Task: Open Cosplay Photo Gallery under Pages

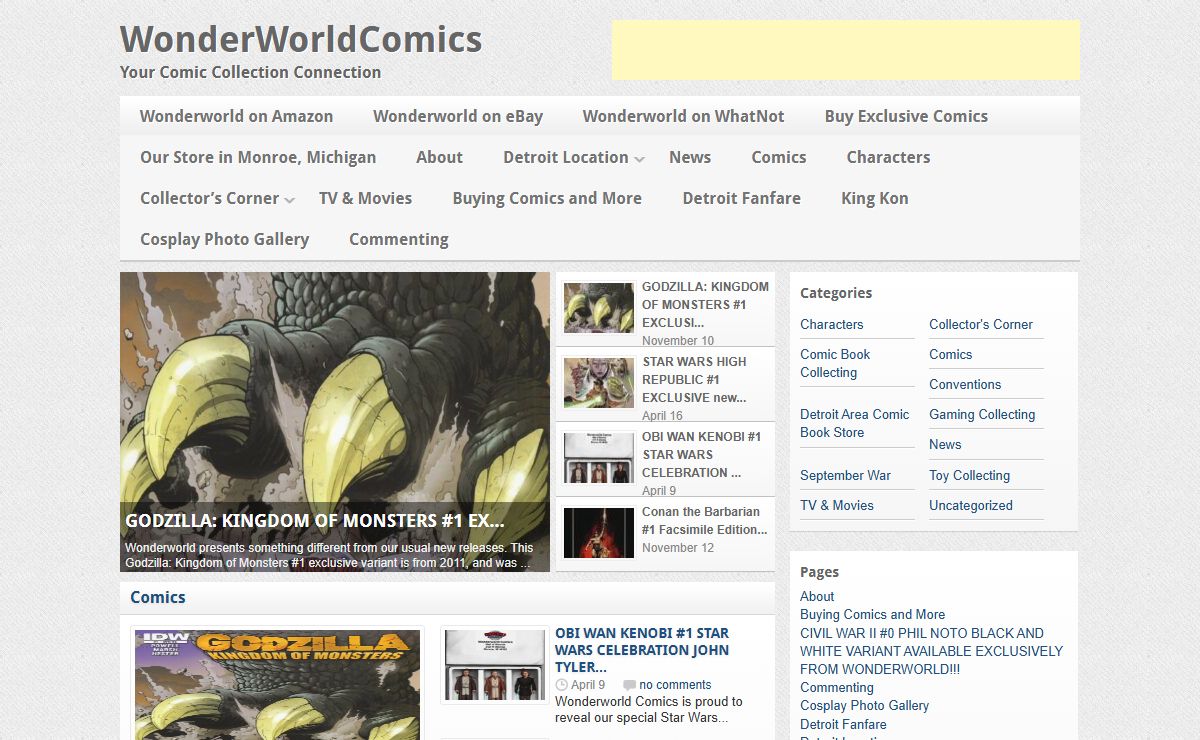Action: coord(864,705)
